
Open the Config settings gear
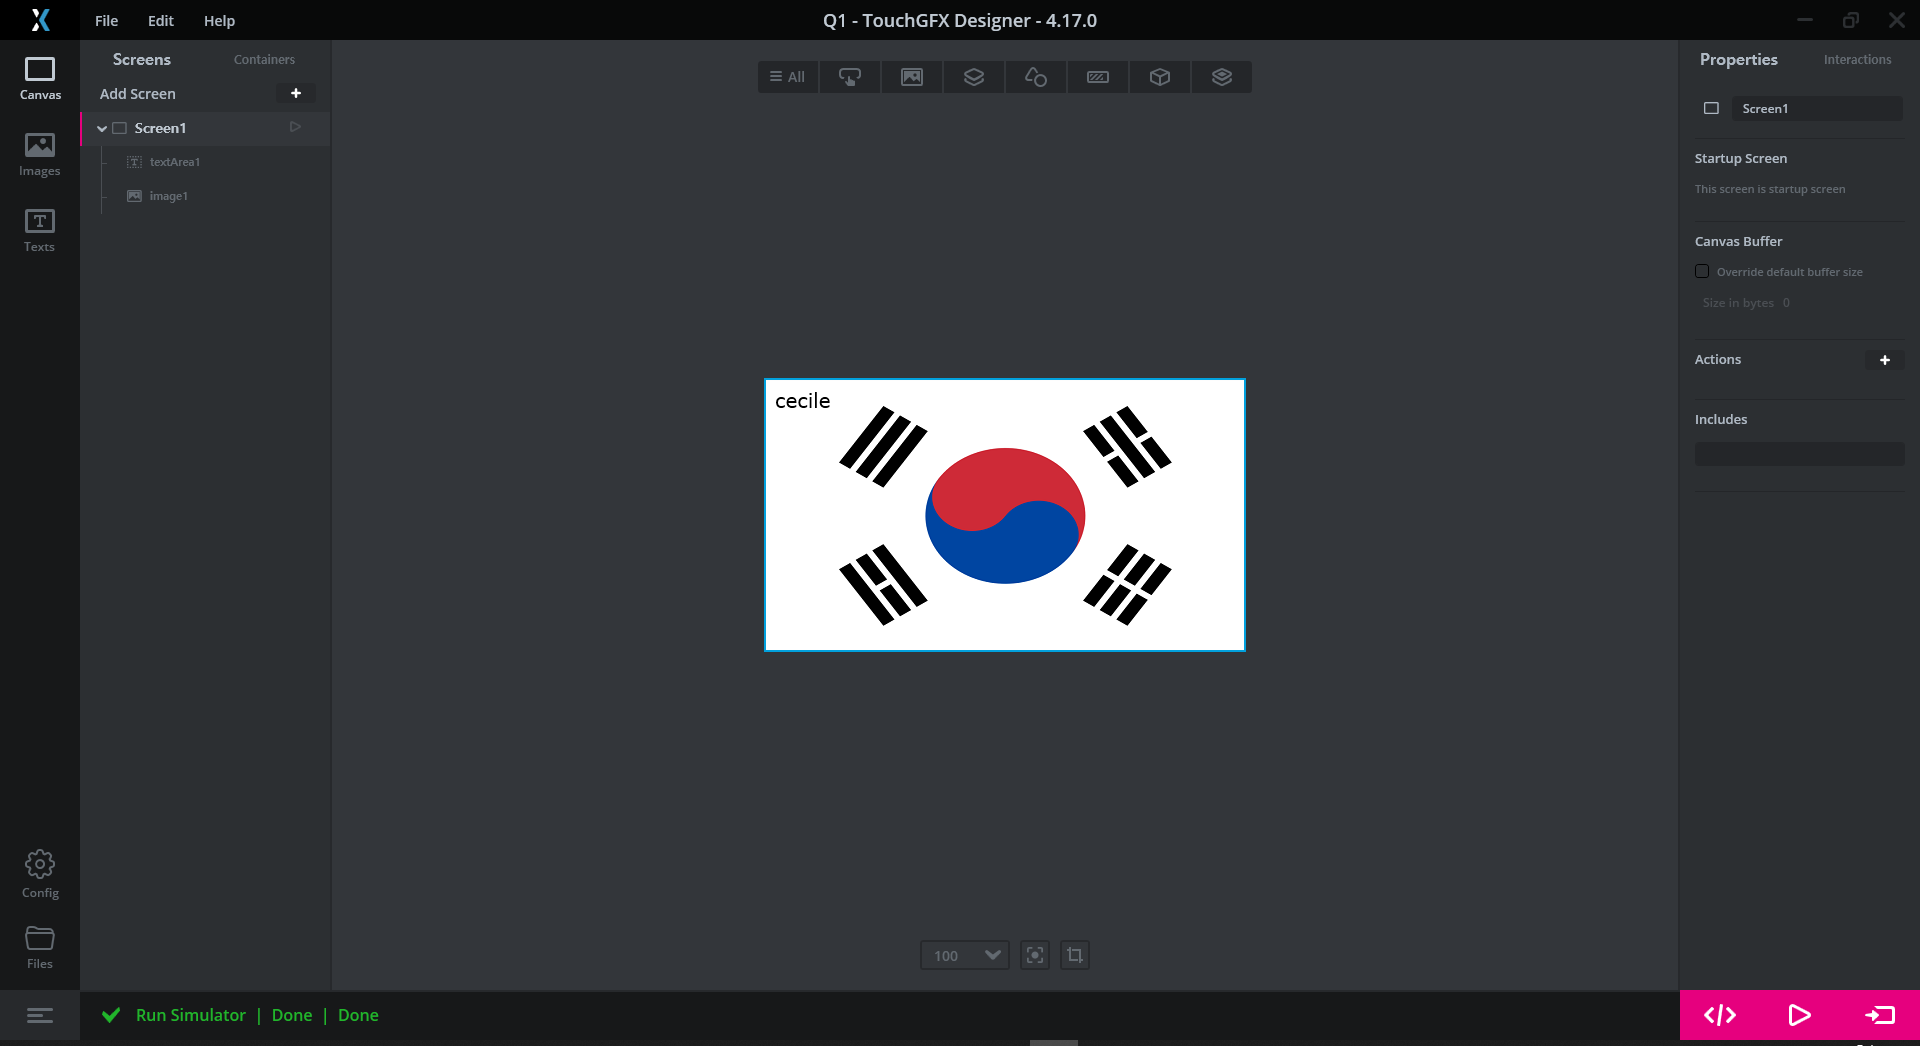tap(40, 874)
